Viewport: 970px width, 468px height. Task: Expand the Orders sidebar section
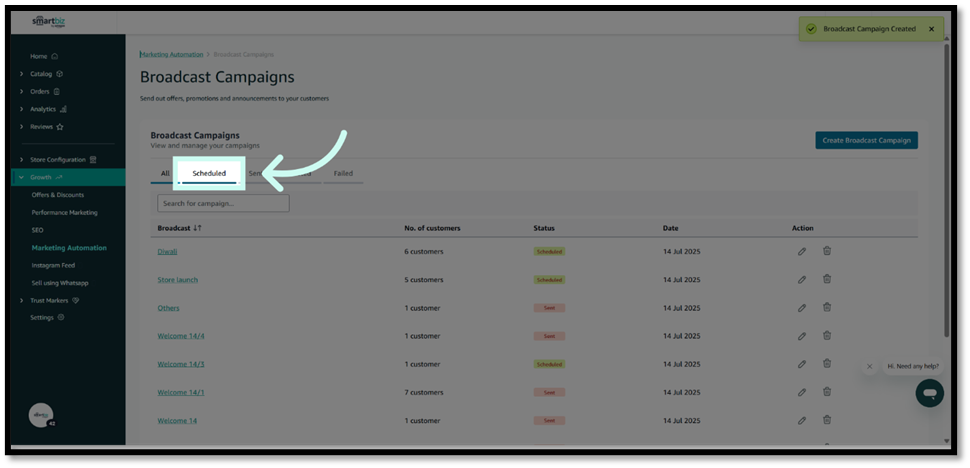click(x=40, y=91)
